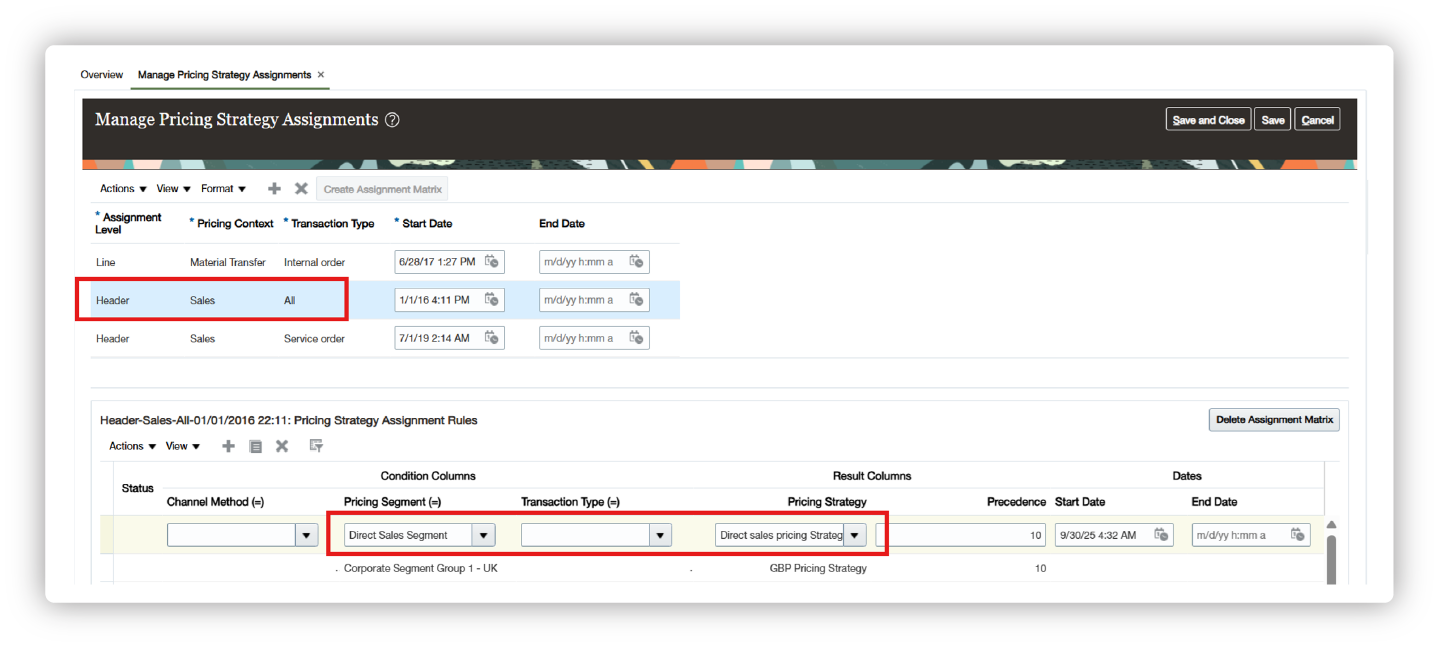Viewport: 1439px width, 648px height.
Task: Duplicate the rule using the copy icon
Action: click(255, 446)
